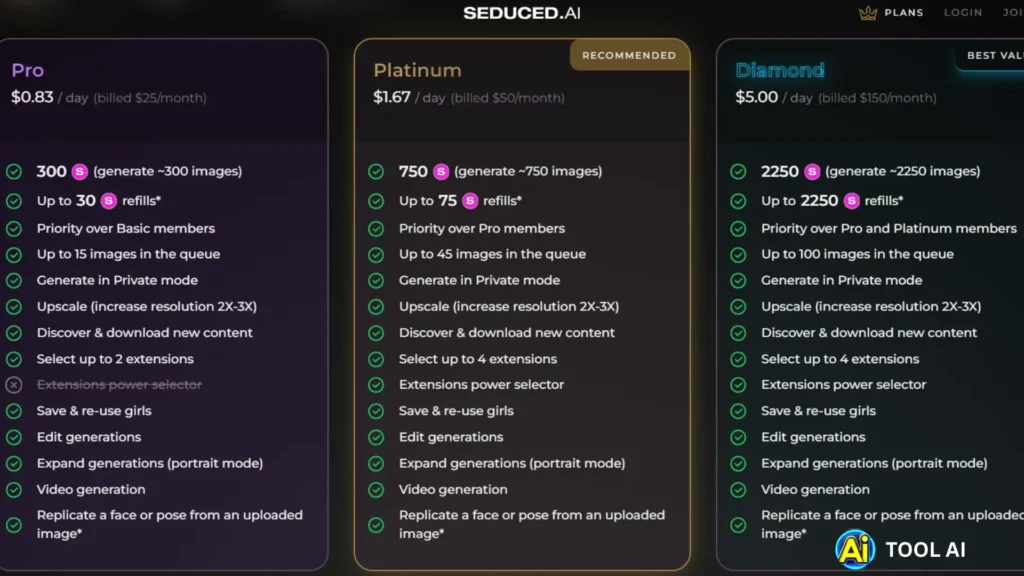
Task: Click the pink coin icon beside Diamond's 2250 images
Action: tap(812, 171)
